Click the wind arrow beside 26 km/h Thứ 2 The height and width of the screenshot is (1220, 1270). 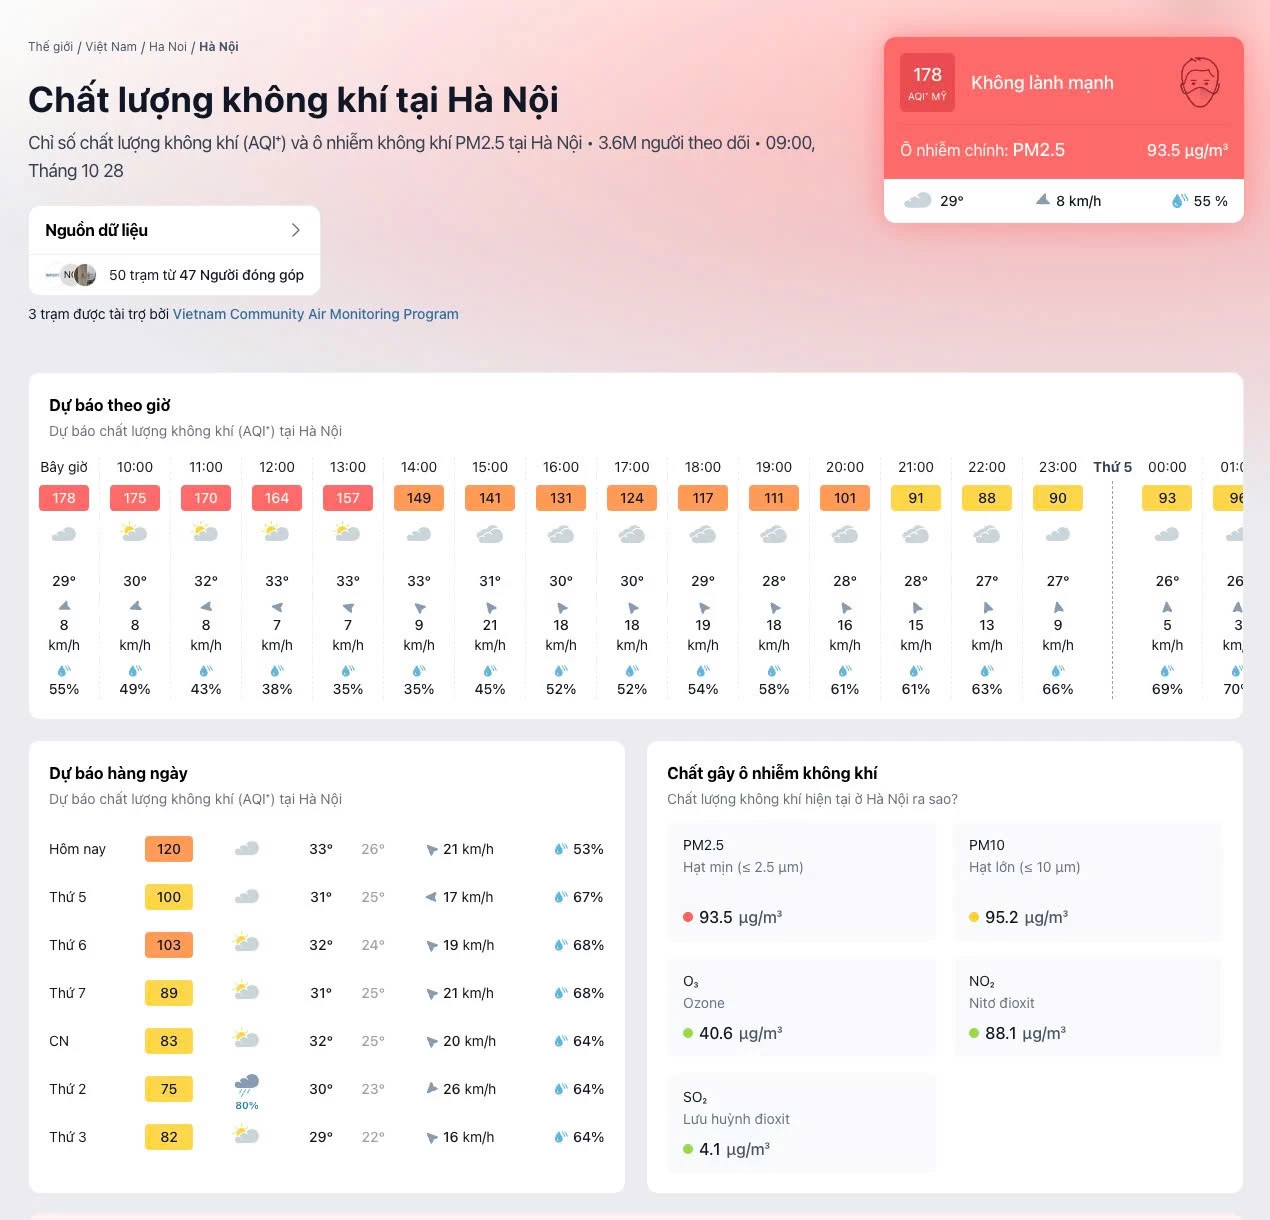[x=432, y=1088]
